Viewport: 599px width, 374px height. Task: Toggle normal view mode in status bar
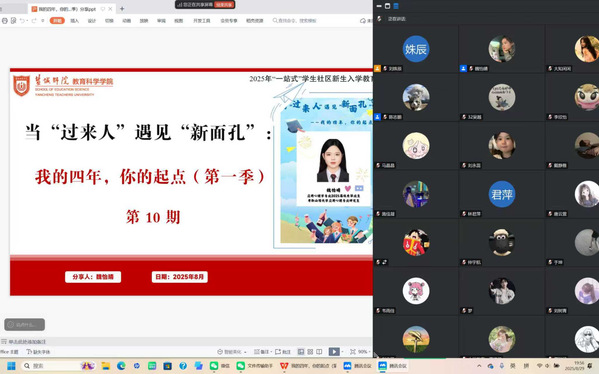[301, 351]
